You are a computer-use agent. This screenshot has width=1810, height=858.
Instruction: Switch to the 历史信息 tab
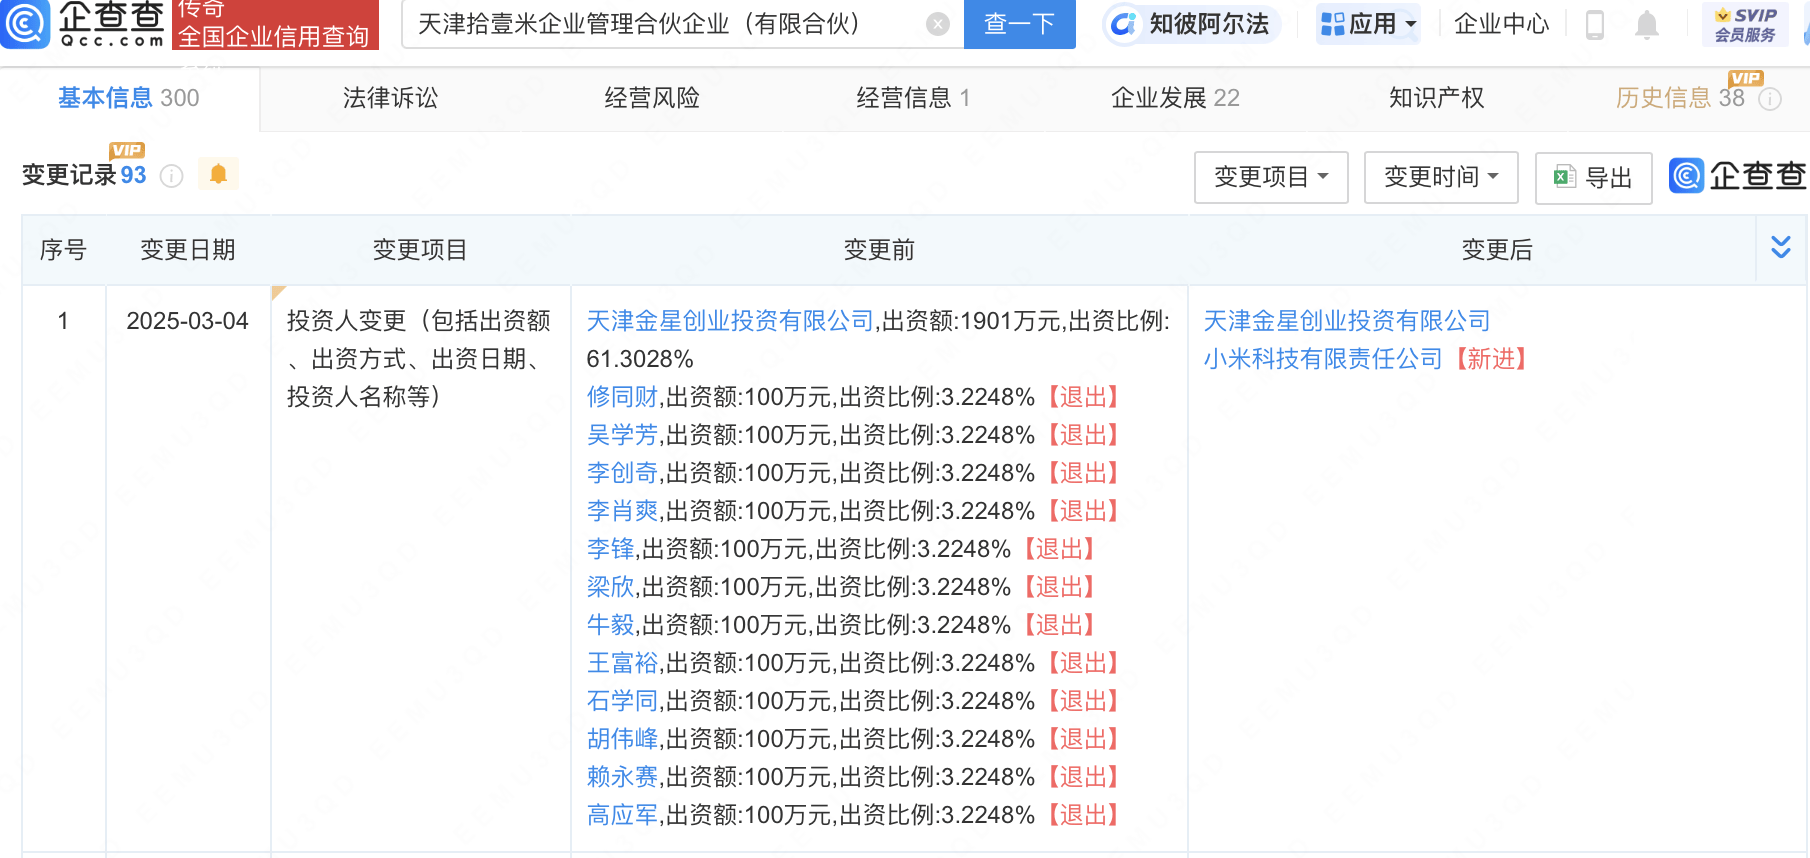[1679, 98]
